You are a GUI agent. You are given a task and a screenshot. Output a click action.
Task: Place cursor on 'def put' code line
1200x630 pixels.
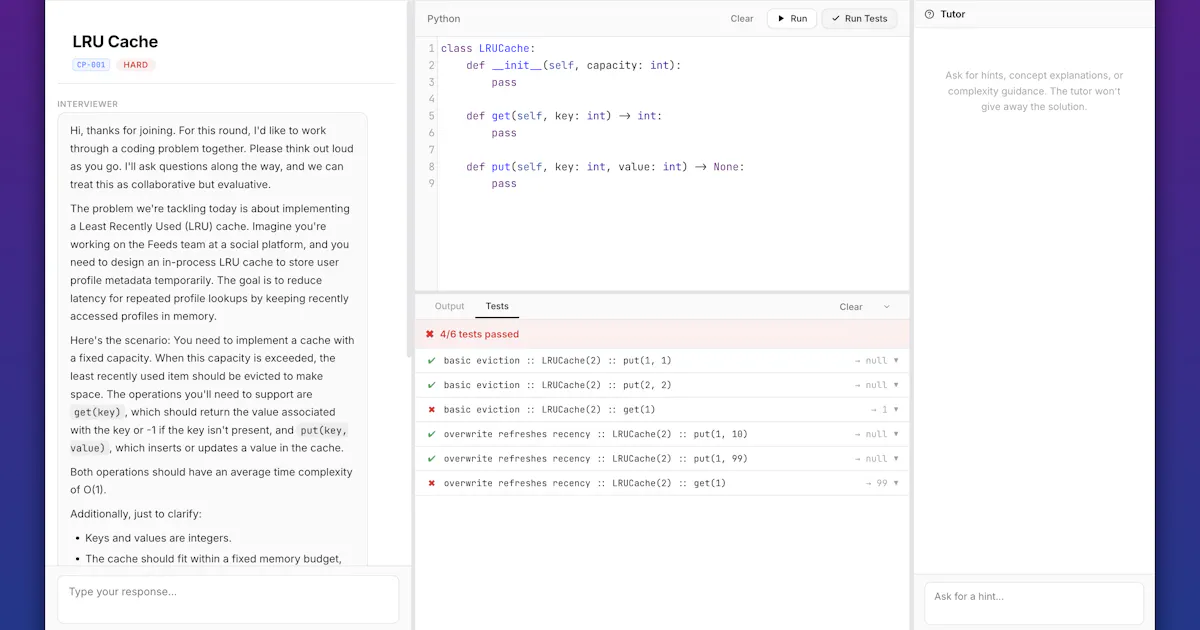(x=605, y=167)
